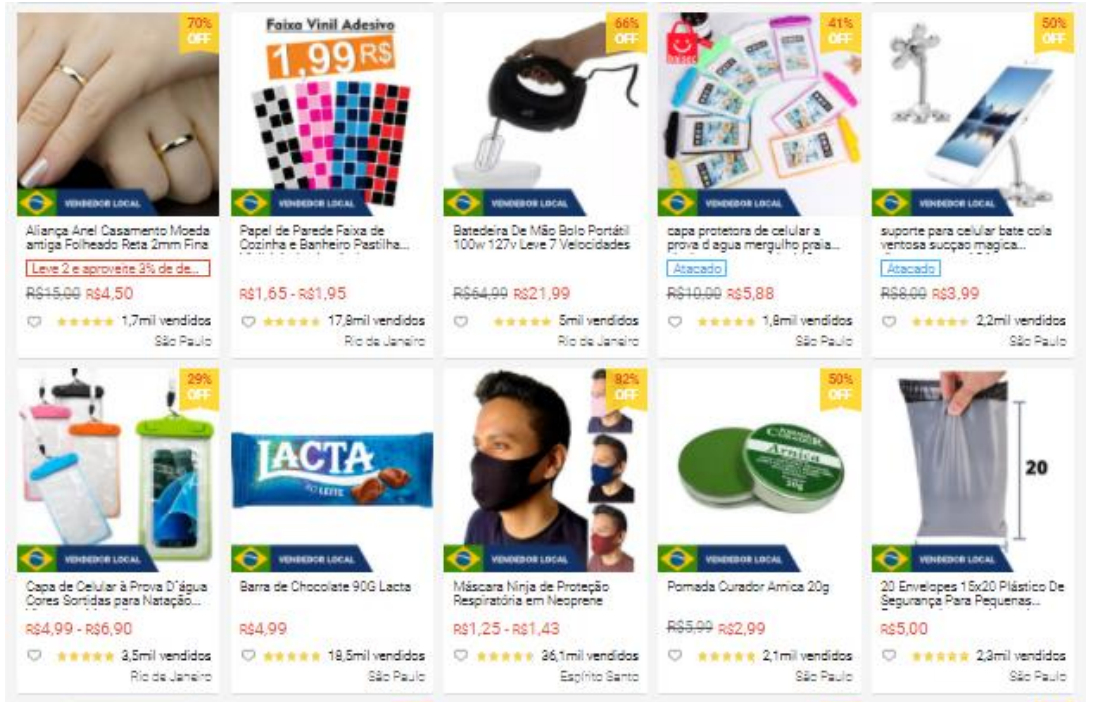Screen dimensions: 1094x702
Task: Favorite the suporte para celular with heart icon
Action: [x=888, y=322]
